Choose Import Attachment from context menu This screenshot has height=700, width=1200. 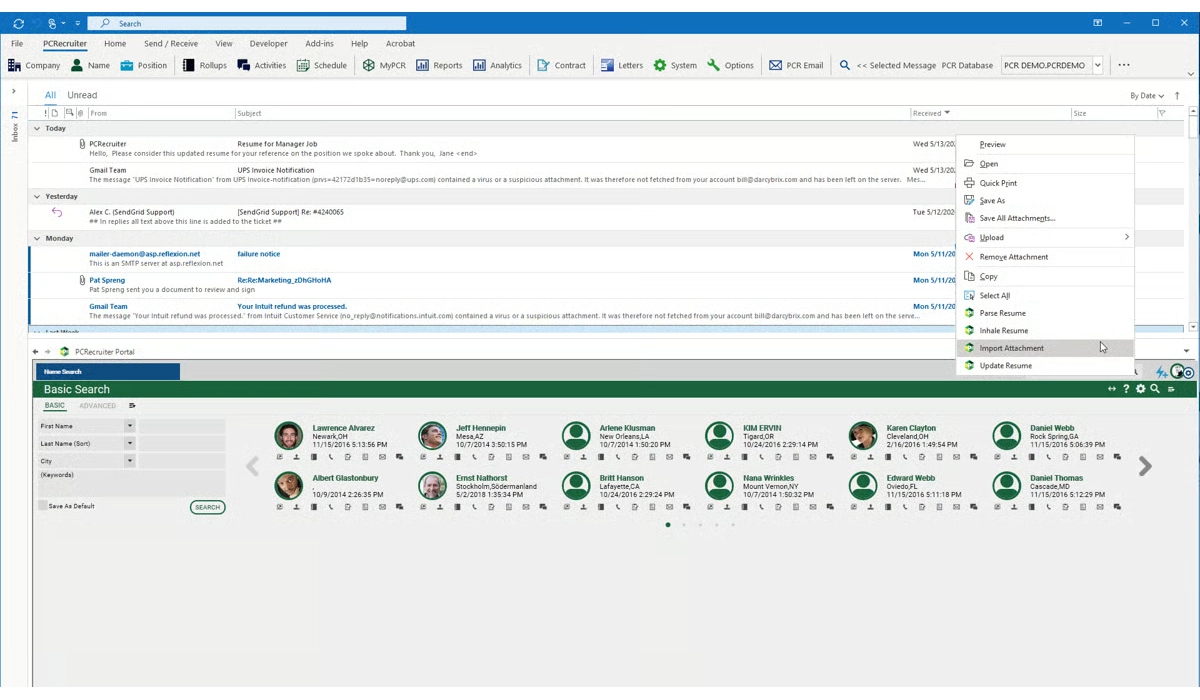1045,348
